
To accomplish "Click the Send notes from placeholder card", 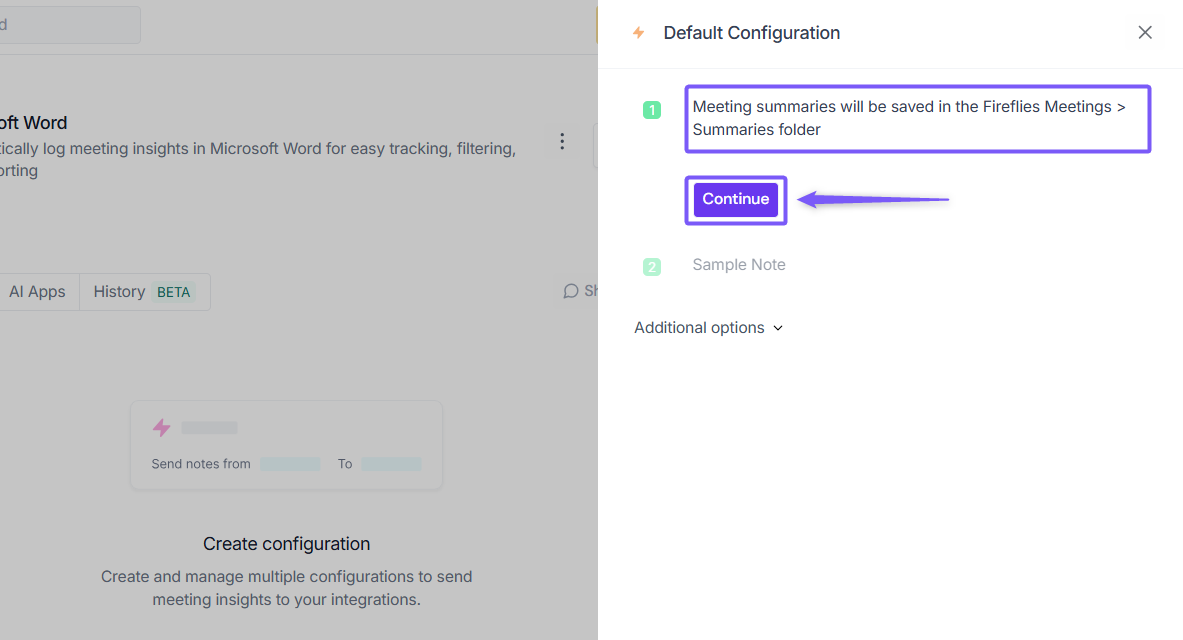I will (286, 445).
